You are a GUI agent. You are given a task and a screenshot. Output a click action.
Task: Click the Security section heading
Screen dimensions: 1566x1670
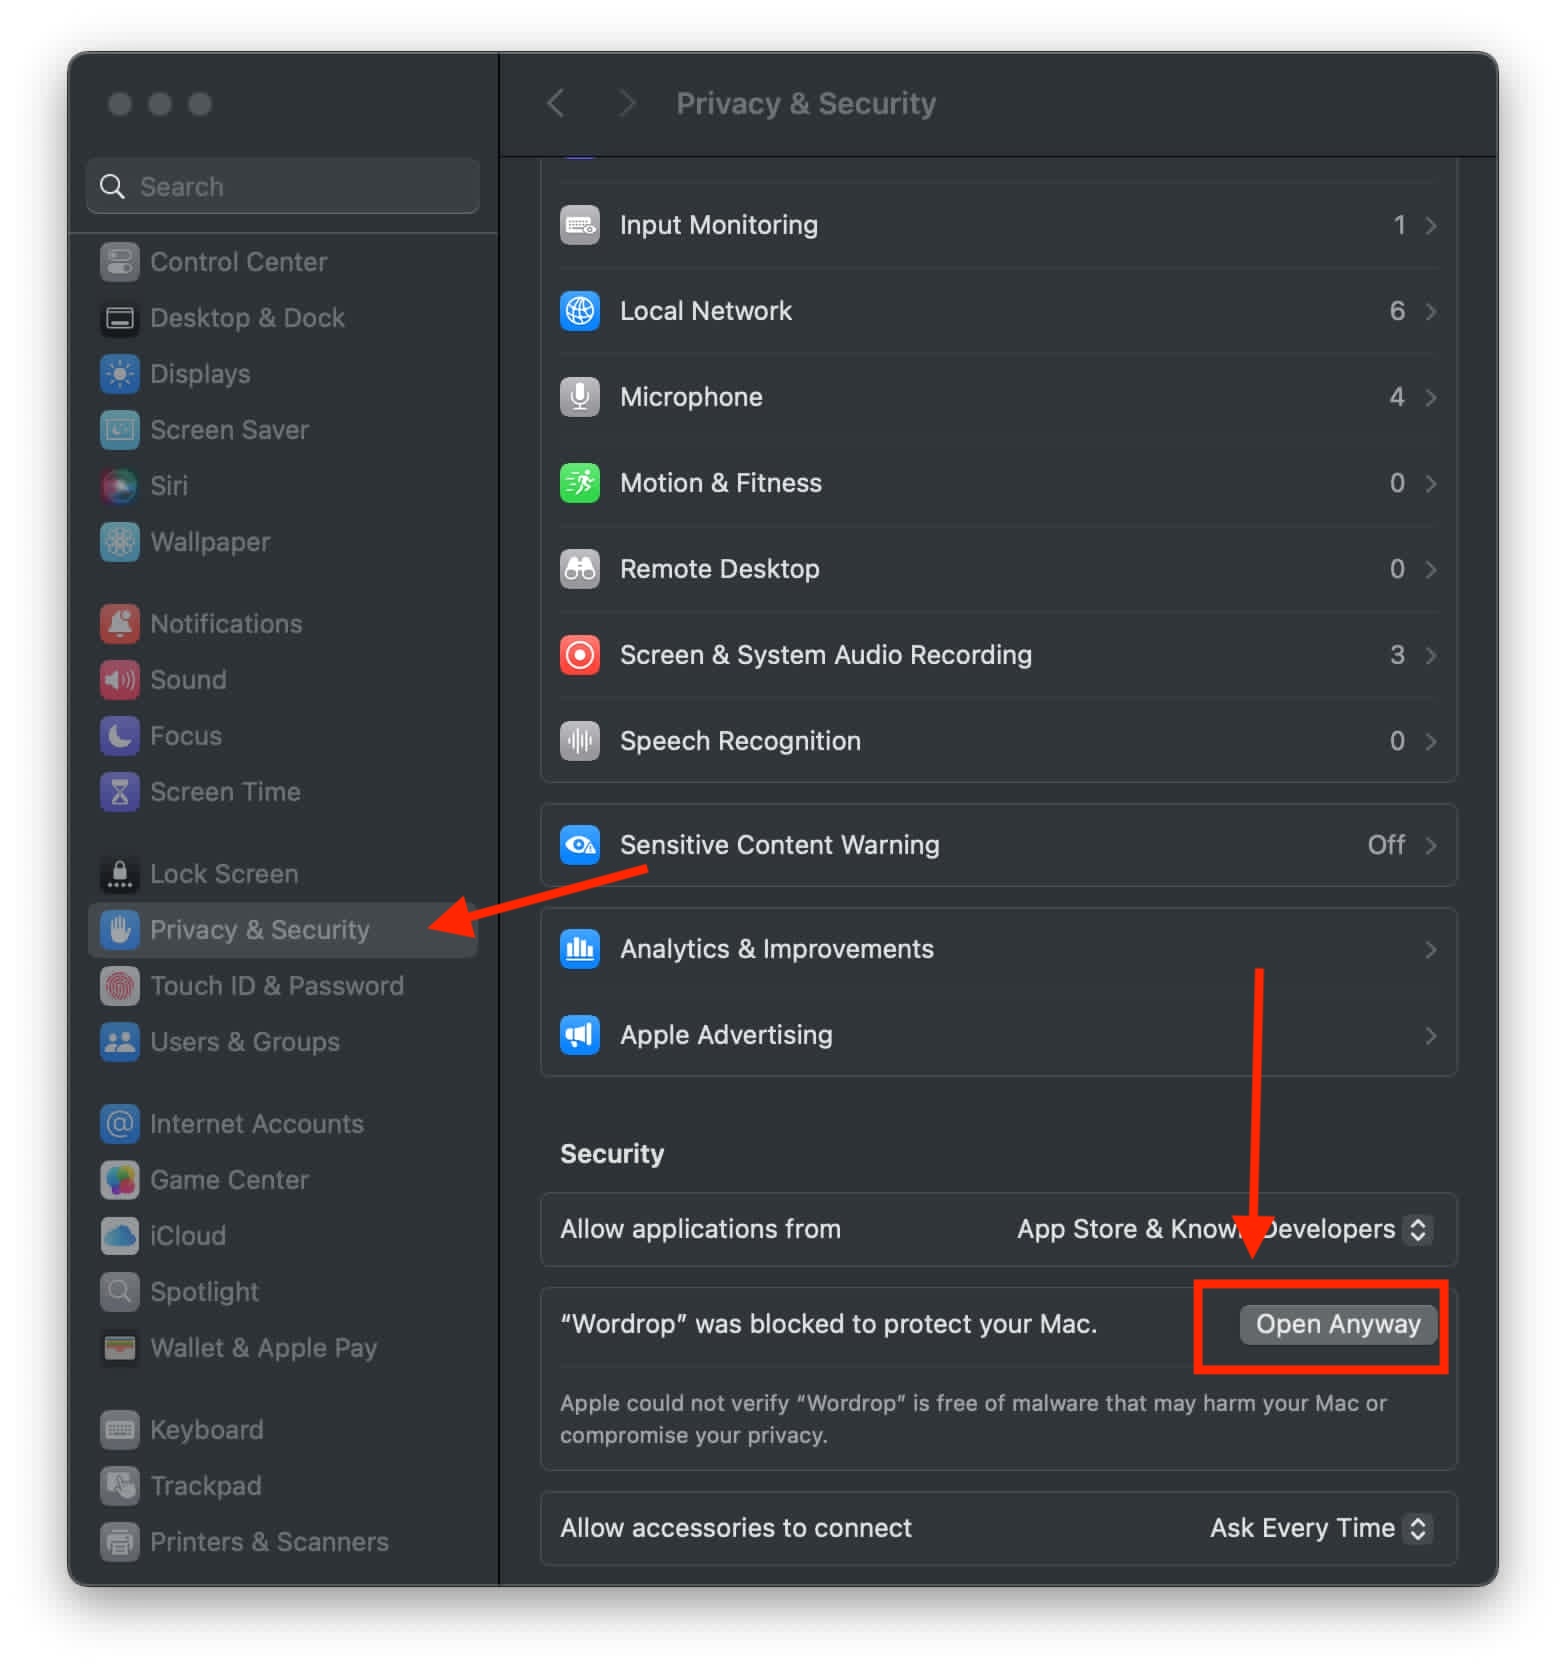tap(612, 1154)
